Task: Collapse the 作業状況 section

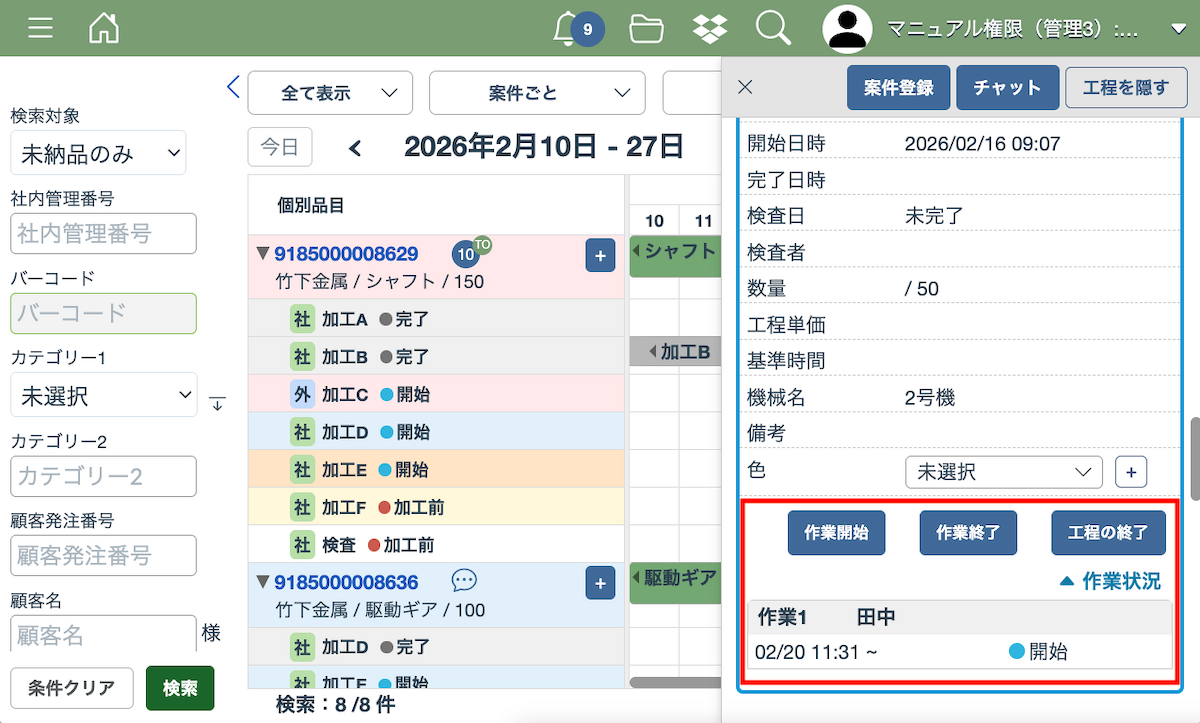Action: coord(1110,581)
